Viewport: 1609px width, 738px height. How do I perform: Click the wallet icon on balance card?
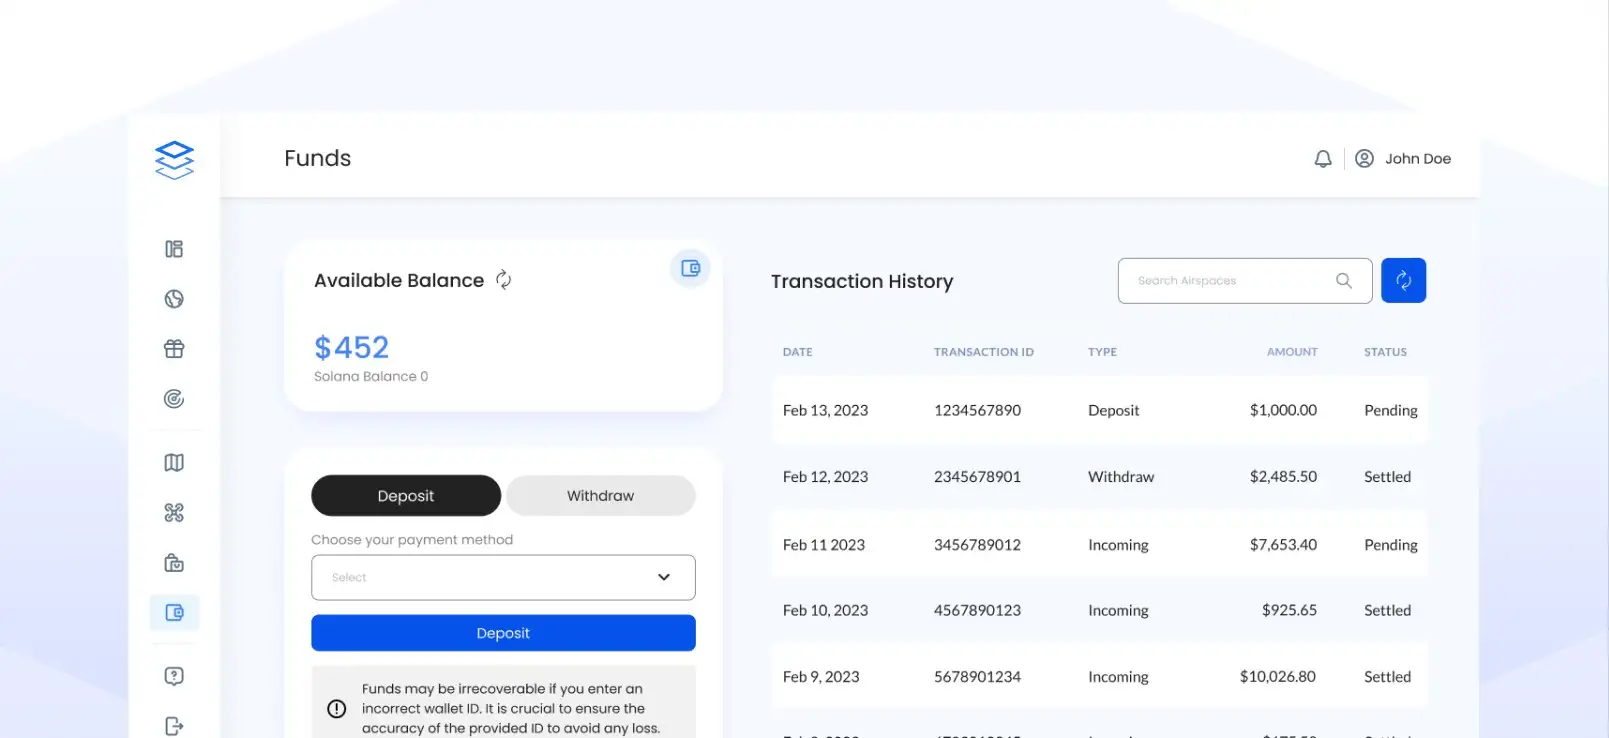point(690,268)
